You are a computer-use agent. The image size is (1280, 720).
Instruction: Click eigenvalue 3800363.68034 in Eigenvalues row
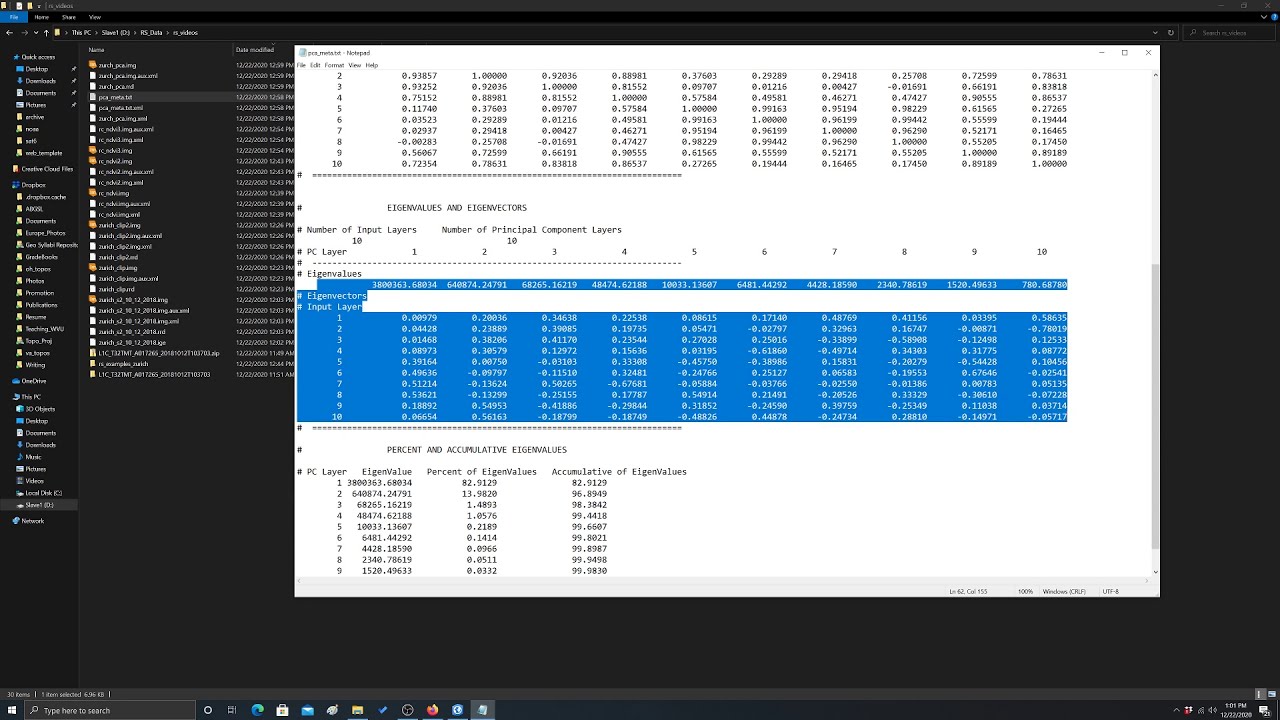[x=404, y=285]
